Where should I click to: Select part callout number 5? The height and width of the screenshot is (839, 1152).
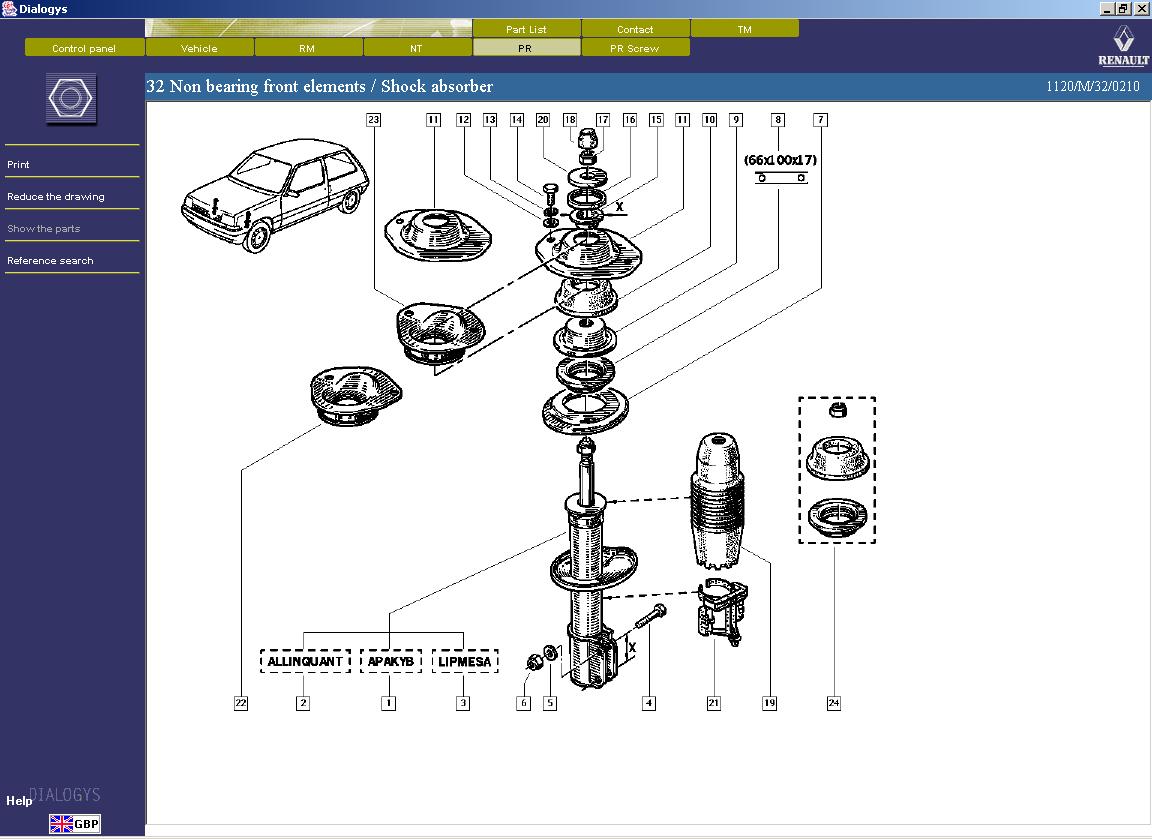tap(550, 703)
